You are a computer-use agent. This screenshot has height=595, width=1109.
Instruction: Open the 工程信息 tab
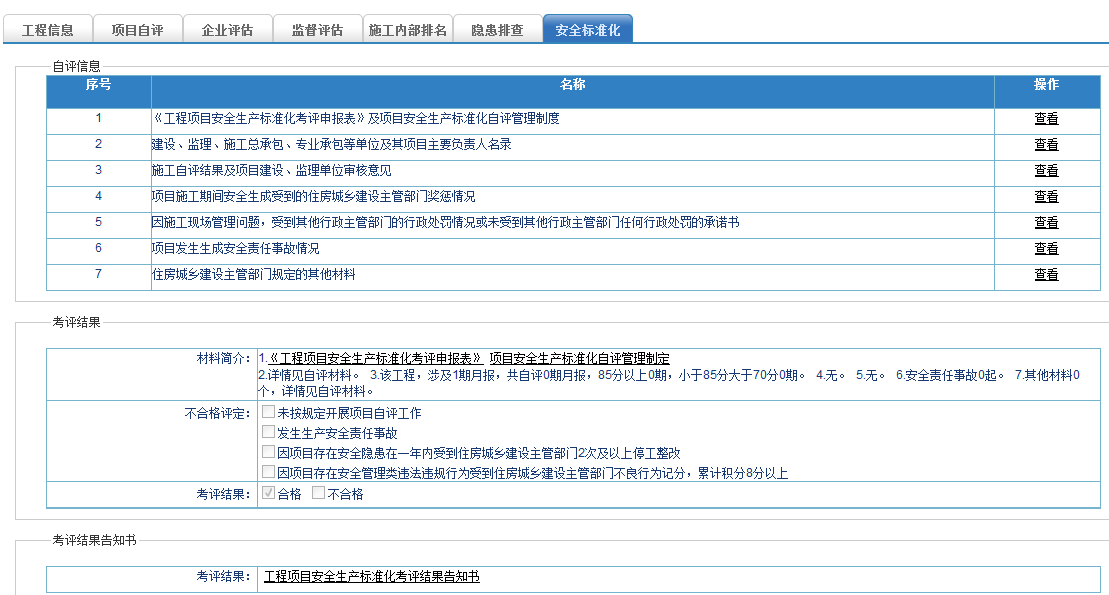pos(47,30)
